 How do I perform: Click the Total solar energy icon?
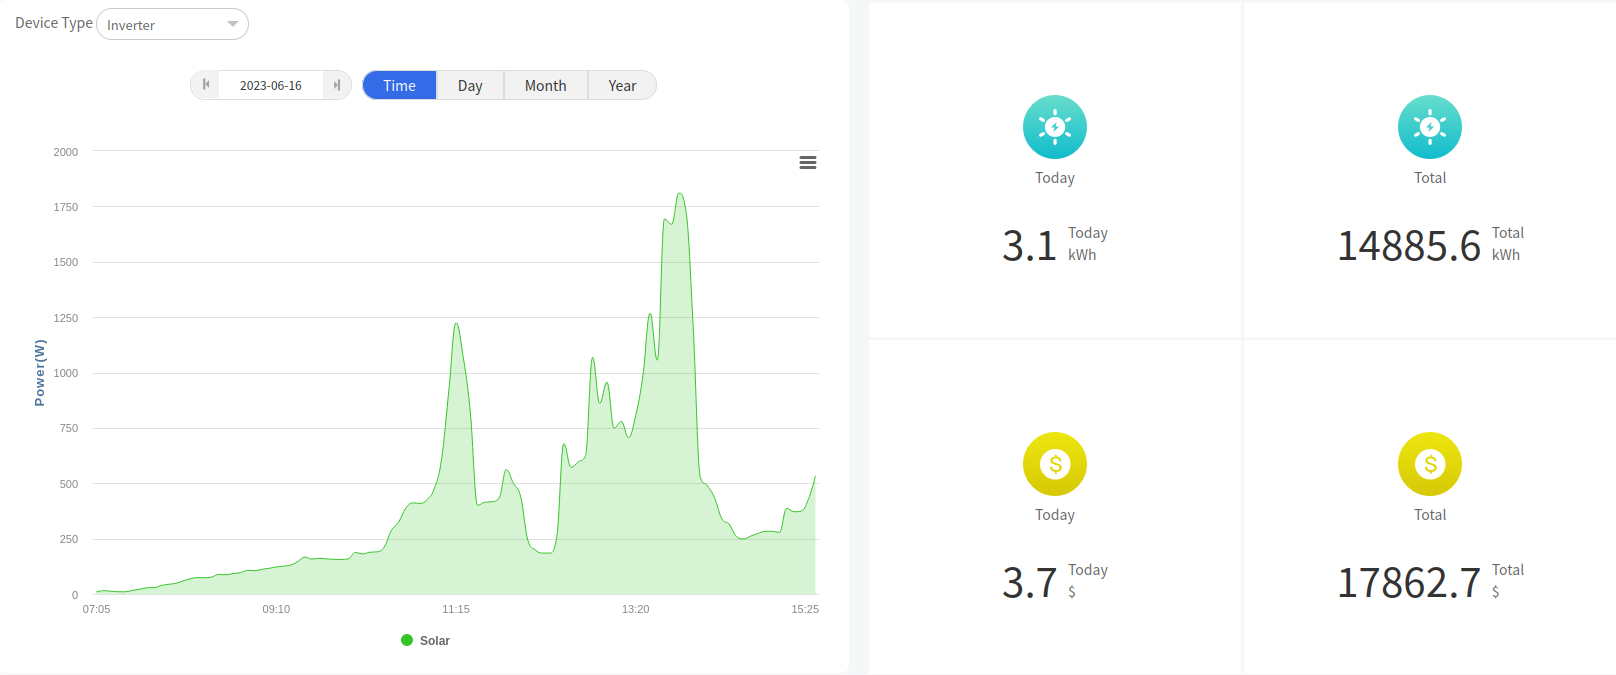[1429, 127]
